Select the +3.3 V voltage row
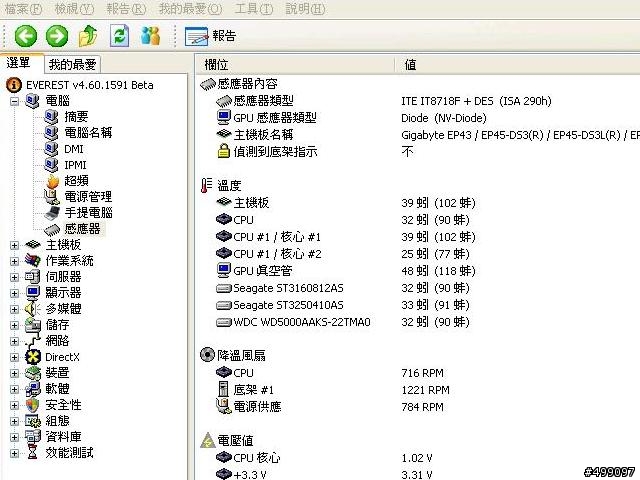Image resolution: width=640 pixels, height=480 pixels. pyautogui.click(x=418, y=474)
